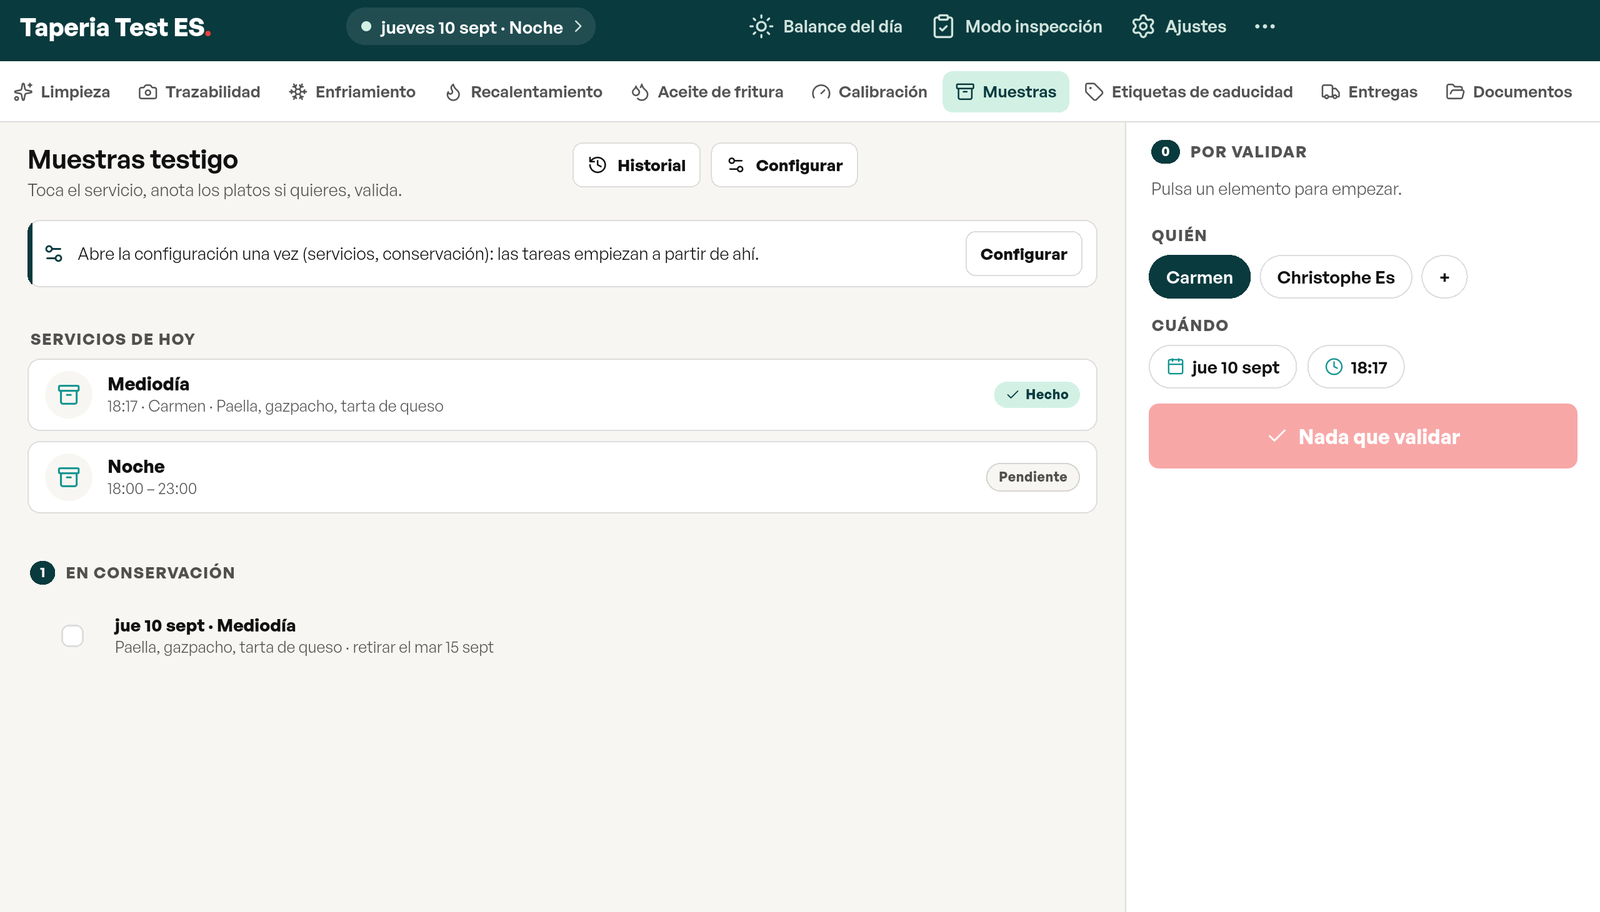The width and height of the screenshot is (1600, 912).
Task: Click the Calibración gauge icon
Action: 821,92
